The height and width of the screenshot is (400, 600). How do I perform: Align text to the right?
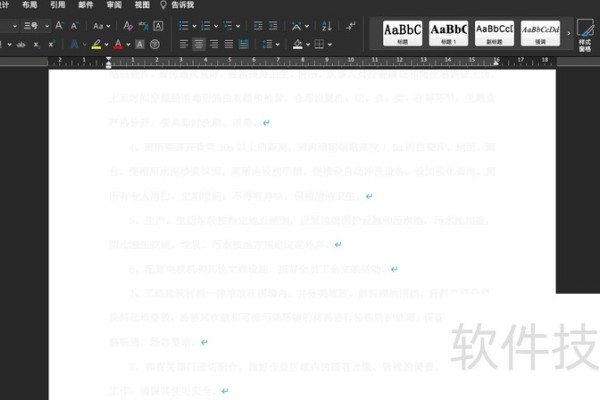[214, 45]
